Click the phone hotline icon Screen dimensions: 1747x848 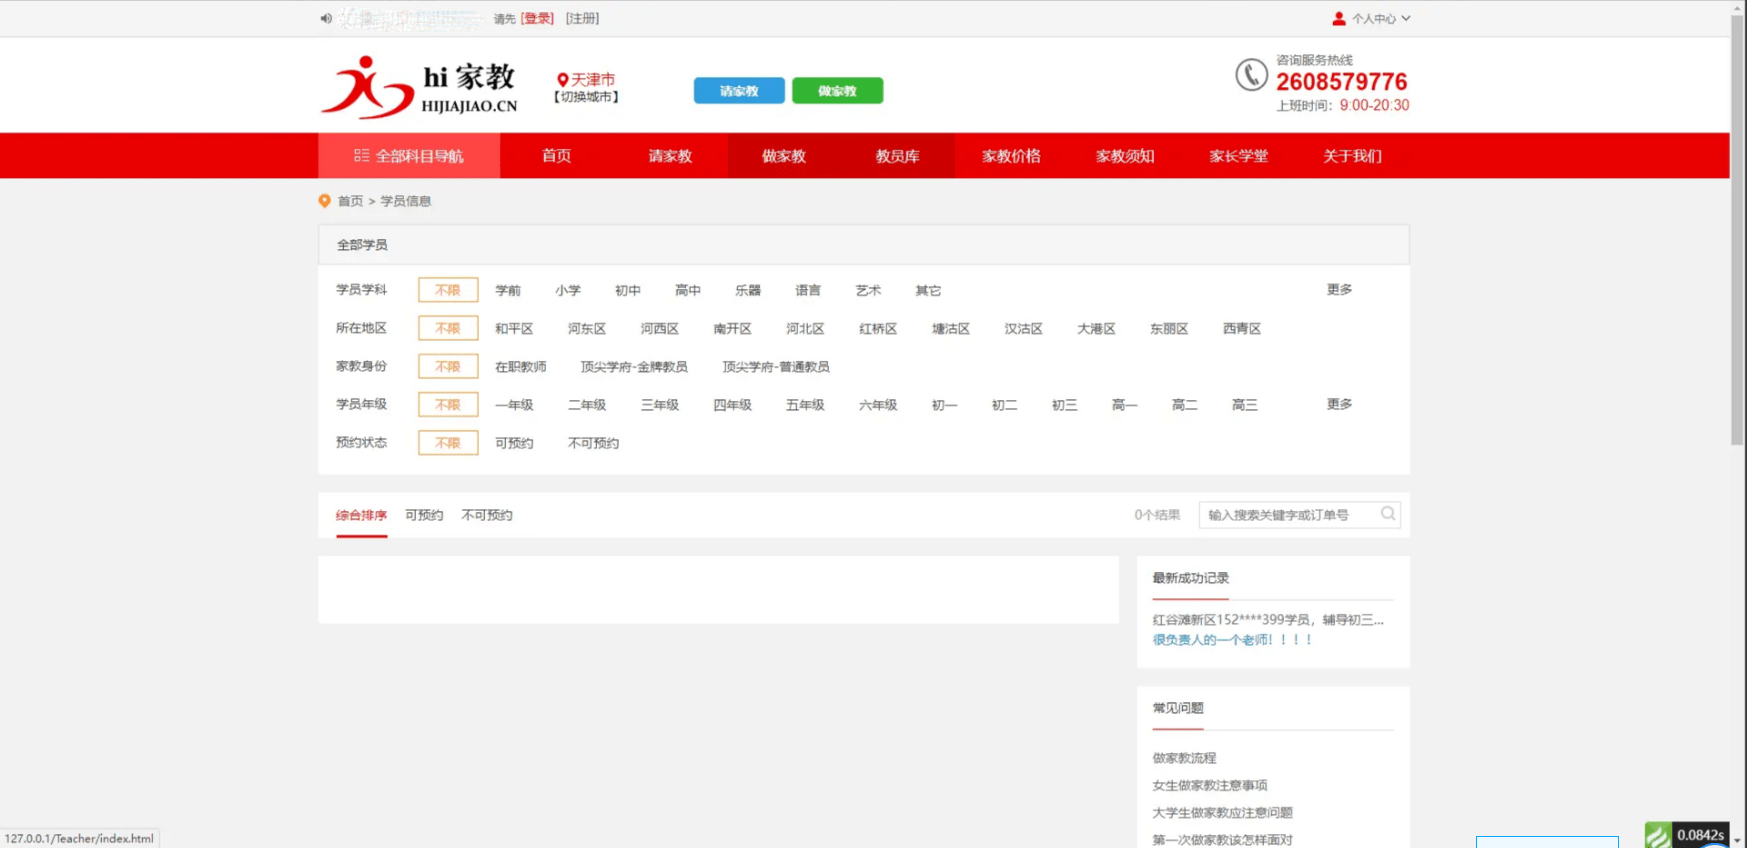pyautogui.click(x=1251, y=74)
